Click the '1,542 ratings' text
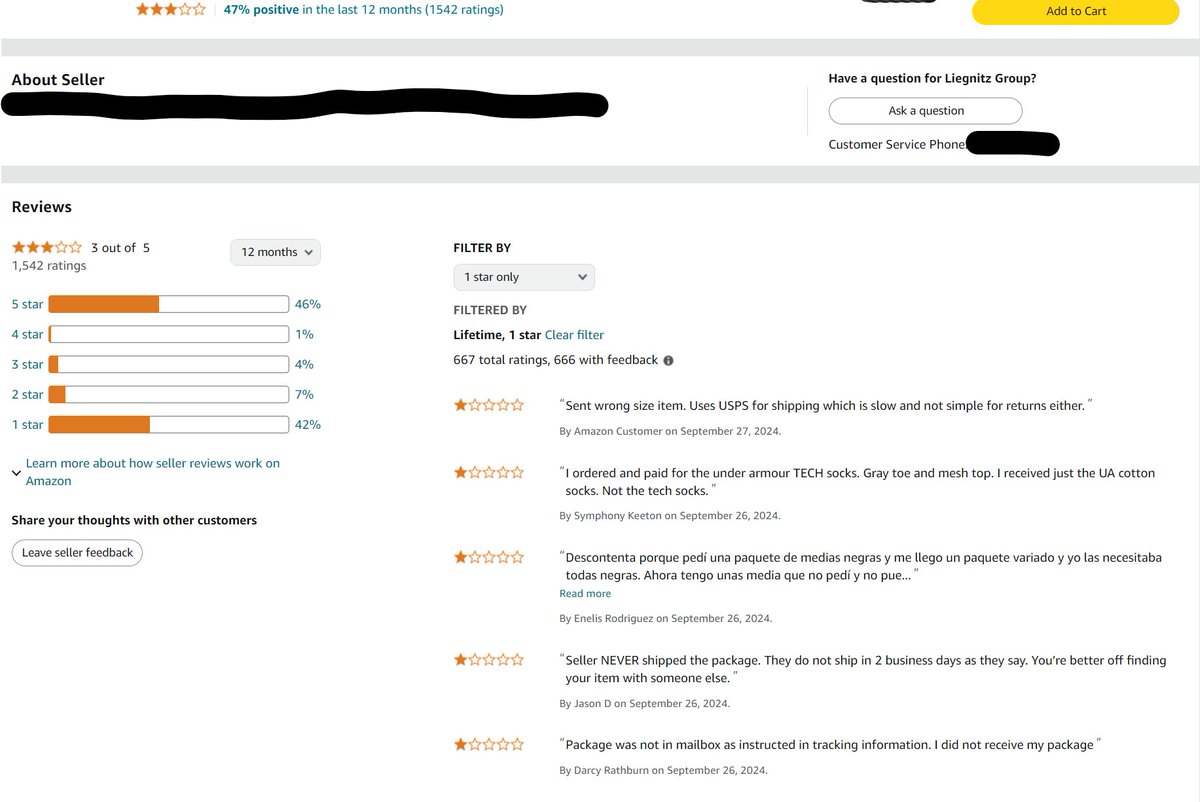Viewport: 1200px width, 802px height. [49, 266]
